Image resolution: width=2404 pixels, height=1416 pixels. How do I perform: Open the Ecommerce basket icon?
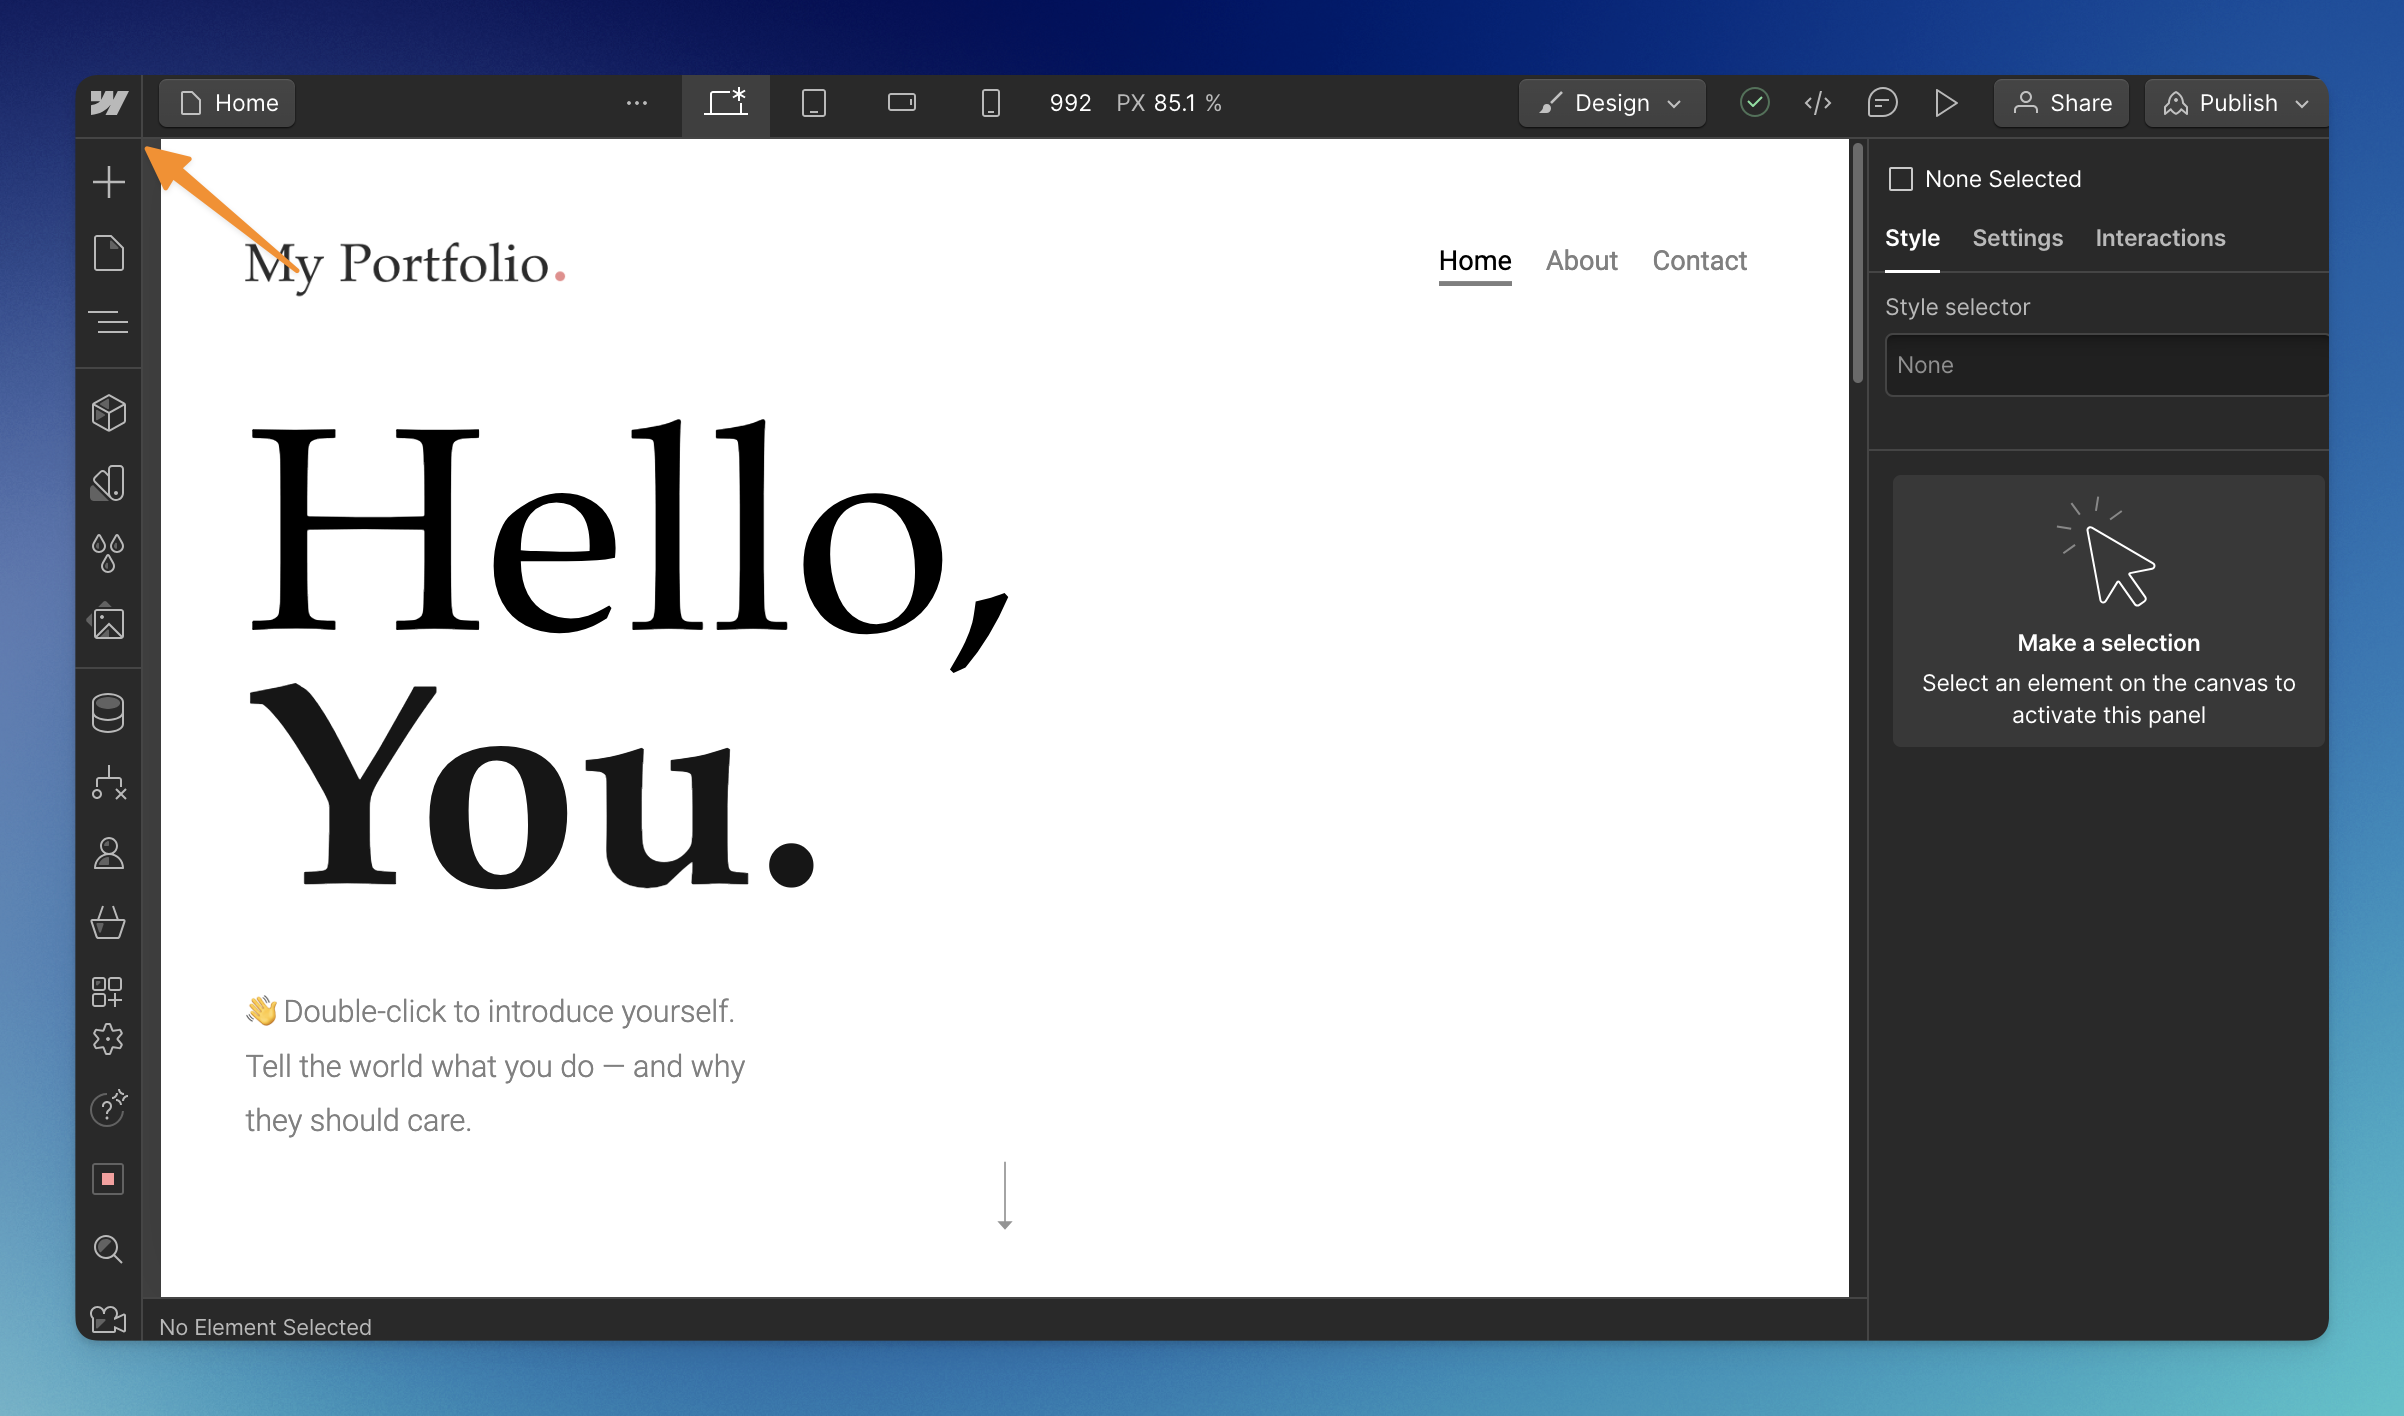tap(108, 923)
